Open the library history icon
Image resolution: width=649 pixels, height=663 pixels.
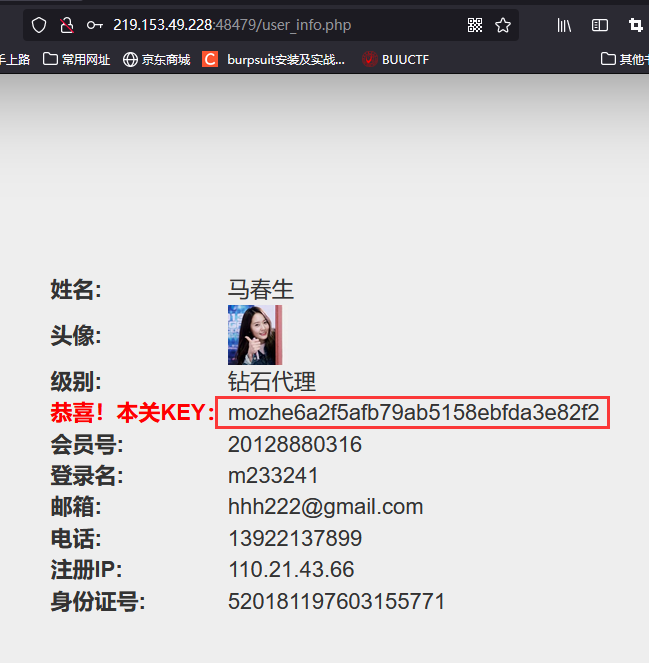click(564, 25)
